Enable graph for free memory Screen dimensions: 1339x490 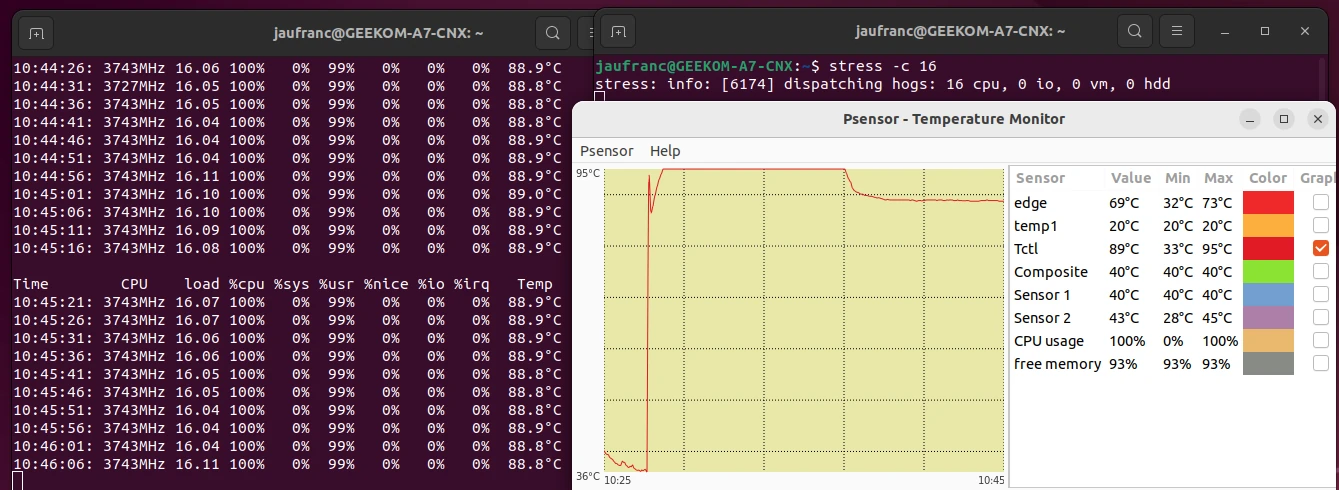[1321, 363]
